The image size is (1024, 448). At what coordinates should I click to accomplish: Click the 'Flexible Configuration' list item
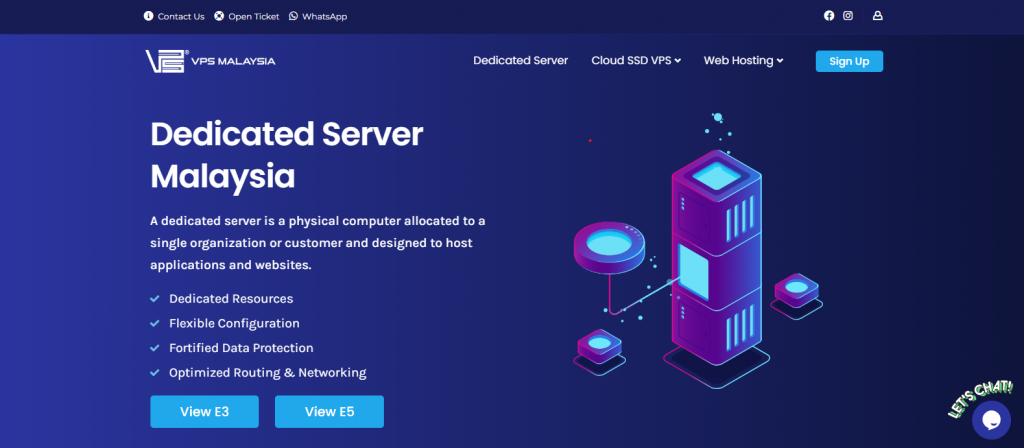click(234, 323)
